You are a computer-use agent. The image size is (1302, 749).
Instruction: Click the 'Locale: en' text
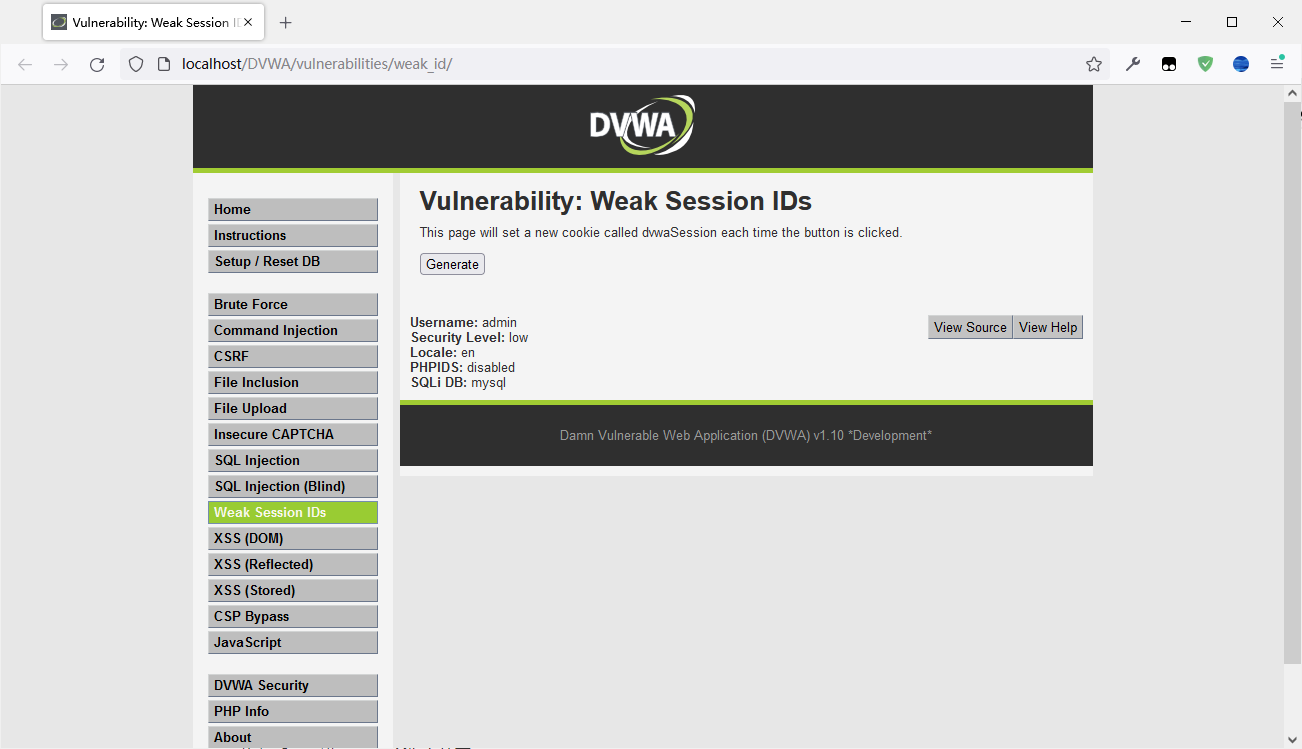[442, 353]
